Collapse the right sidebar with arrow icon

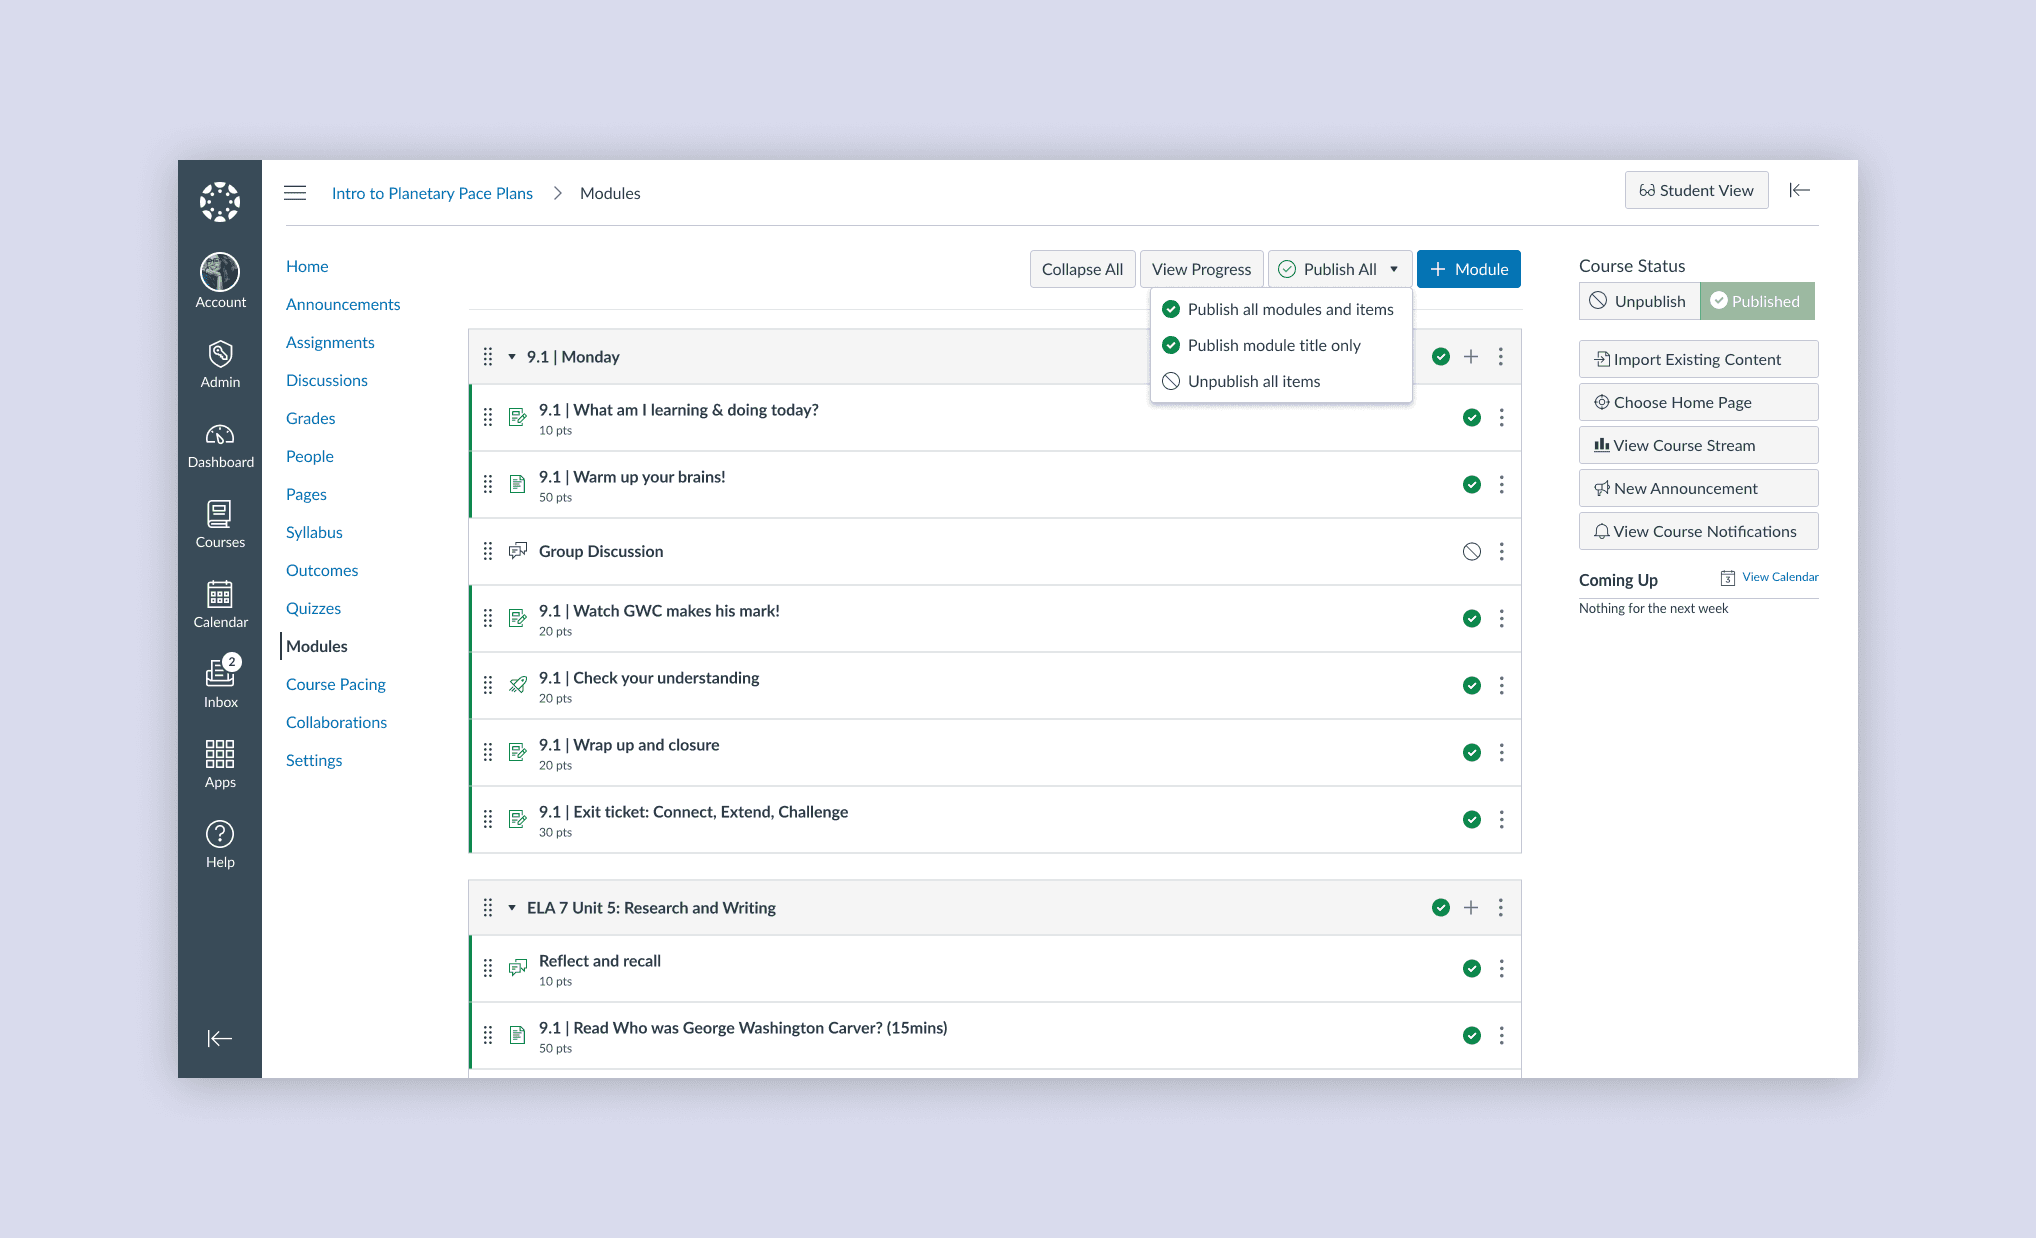tap(1800, 190)
